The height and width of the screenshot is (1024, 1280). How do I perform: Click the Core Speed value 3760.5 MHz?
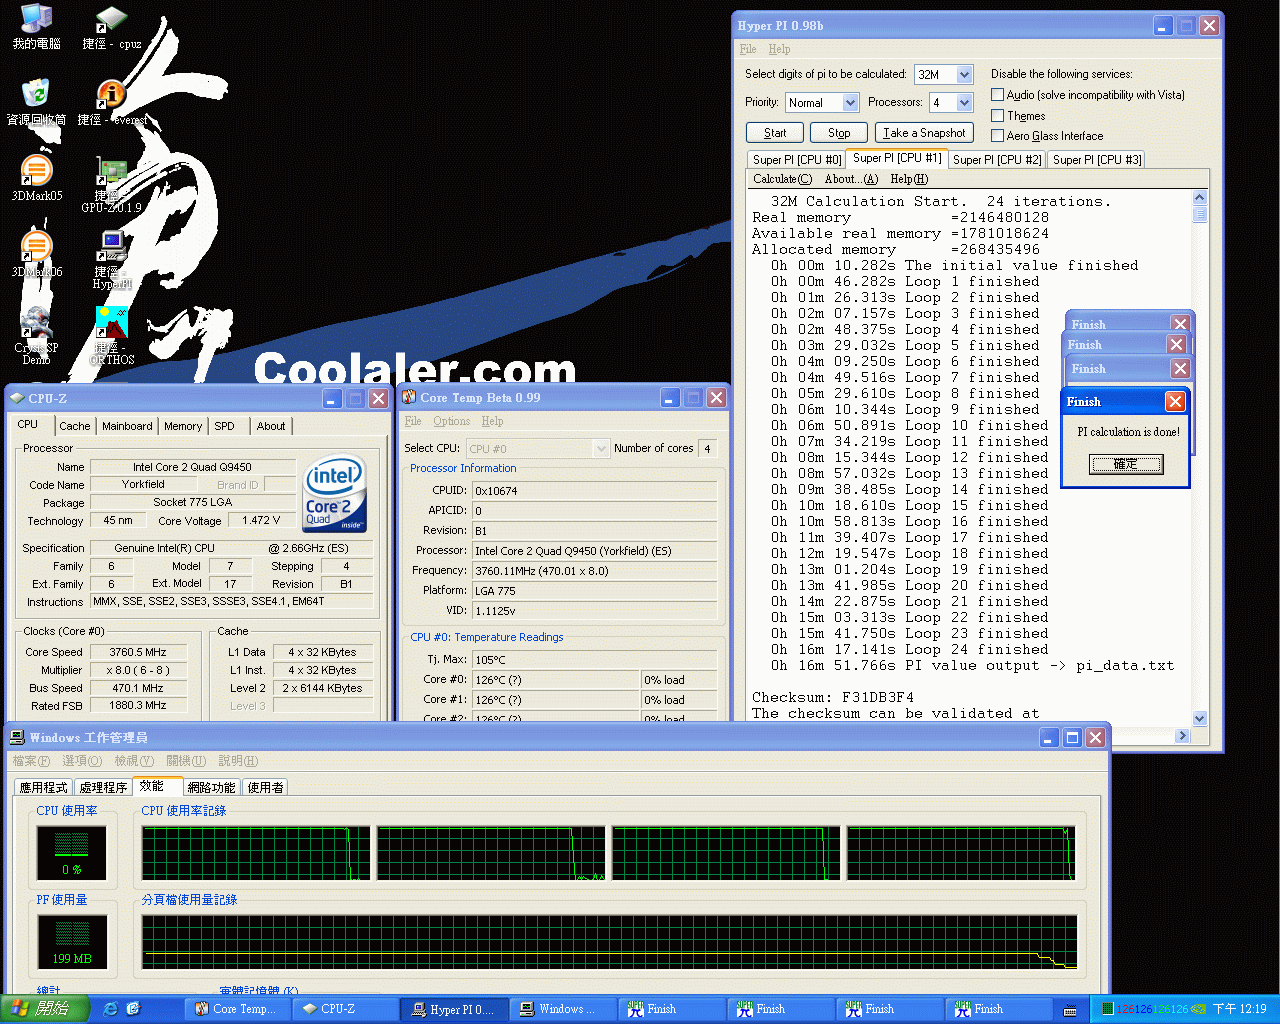pos(138,652)
